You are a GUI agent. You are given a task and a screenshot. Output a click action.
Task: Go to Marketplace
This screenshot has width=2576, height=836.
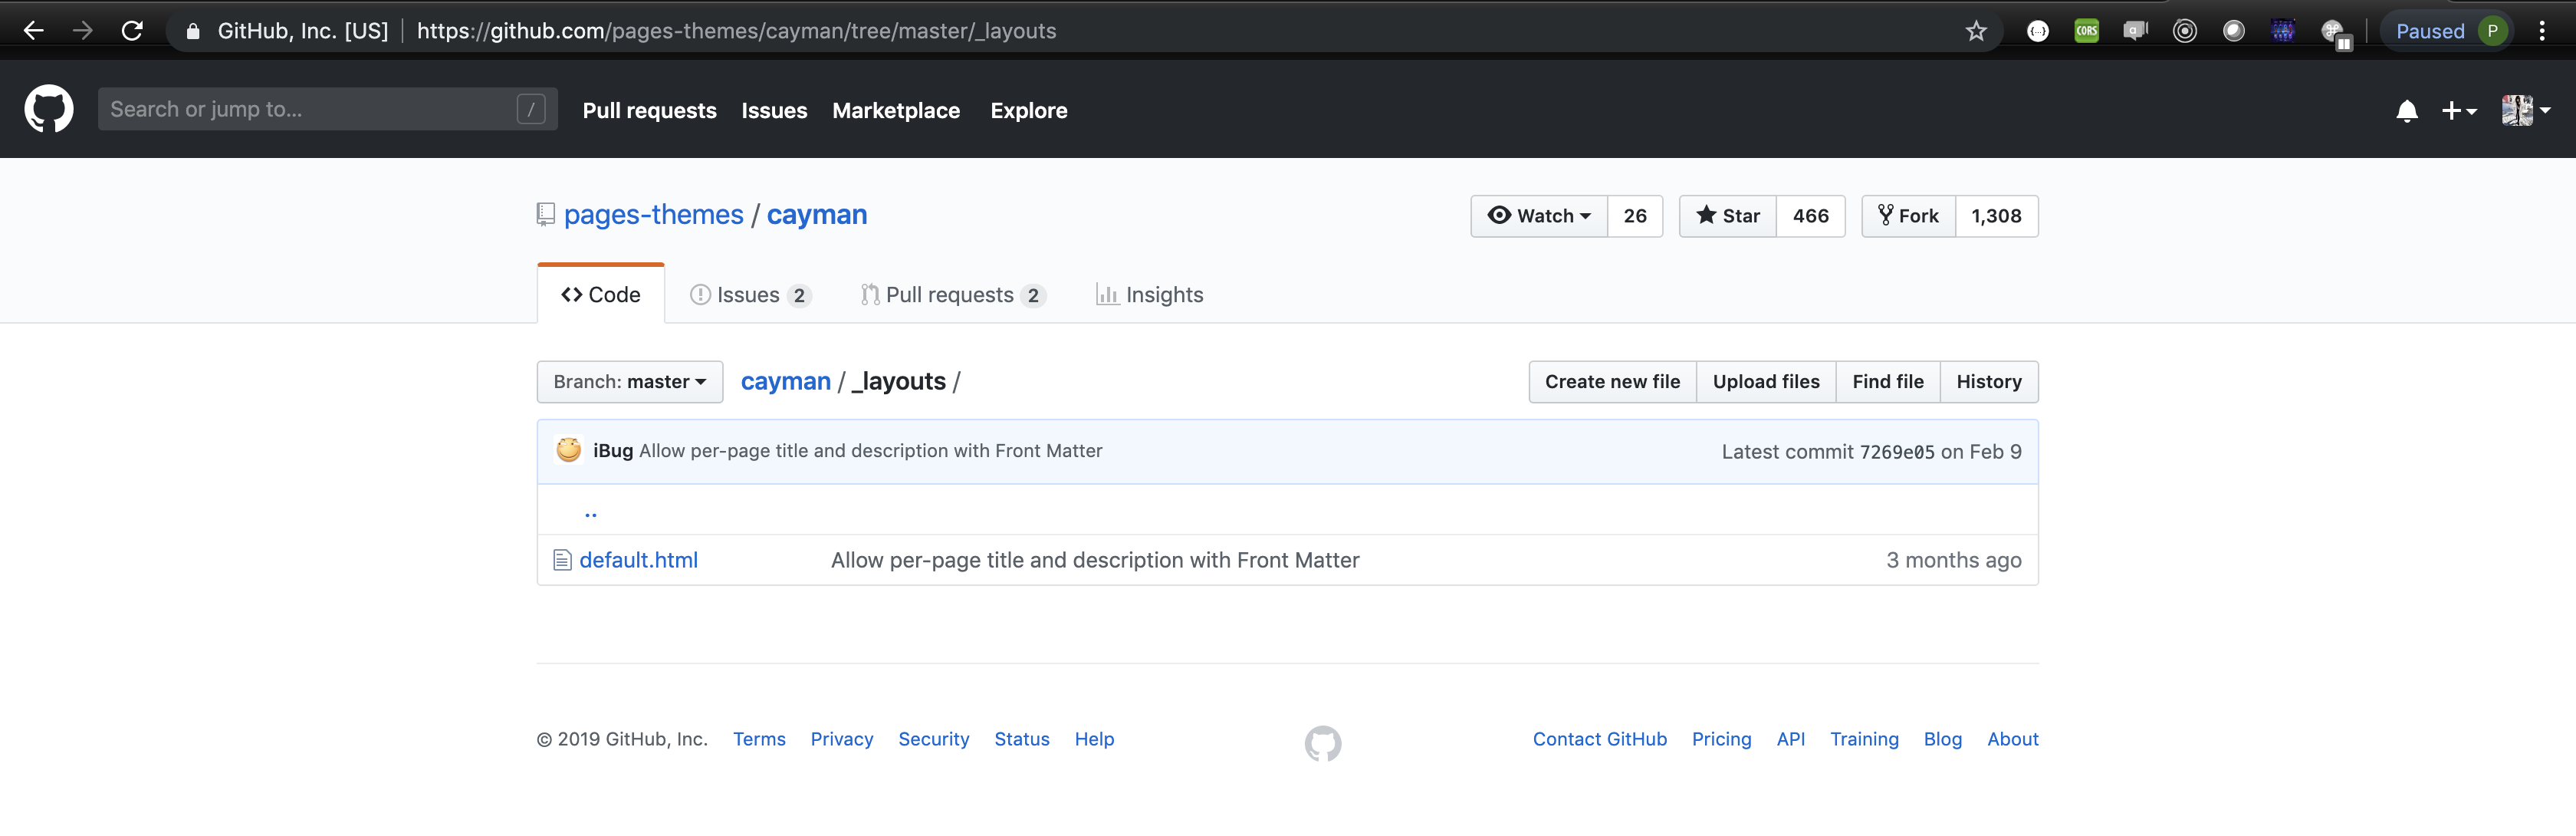tap(896, 111)
